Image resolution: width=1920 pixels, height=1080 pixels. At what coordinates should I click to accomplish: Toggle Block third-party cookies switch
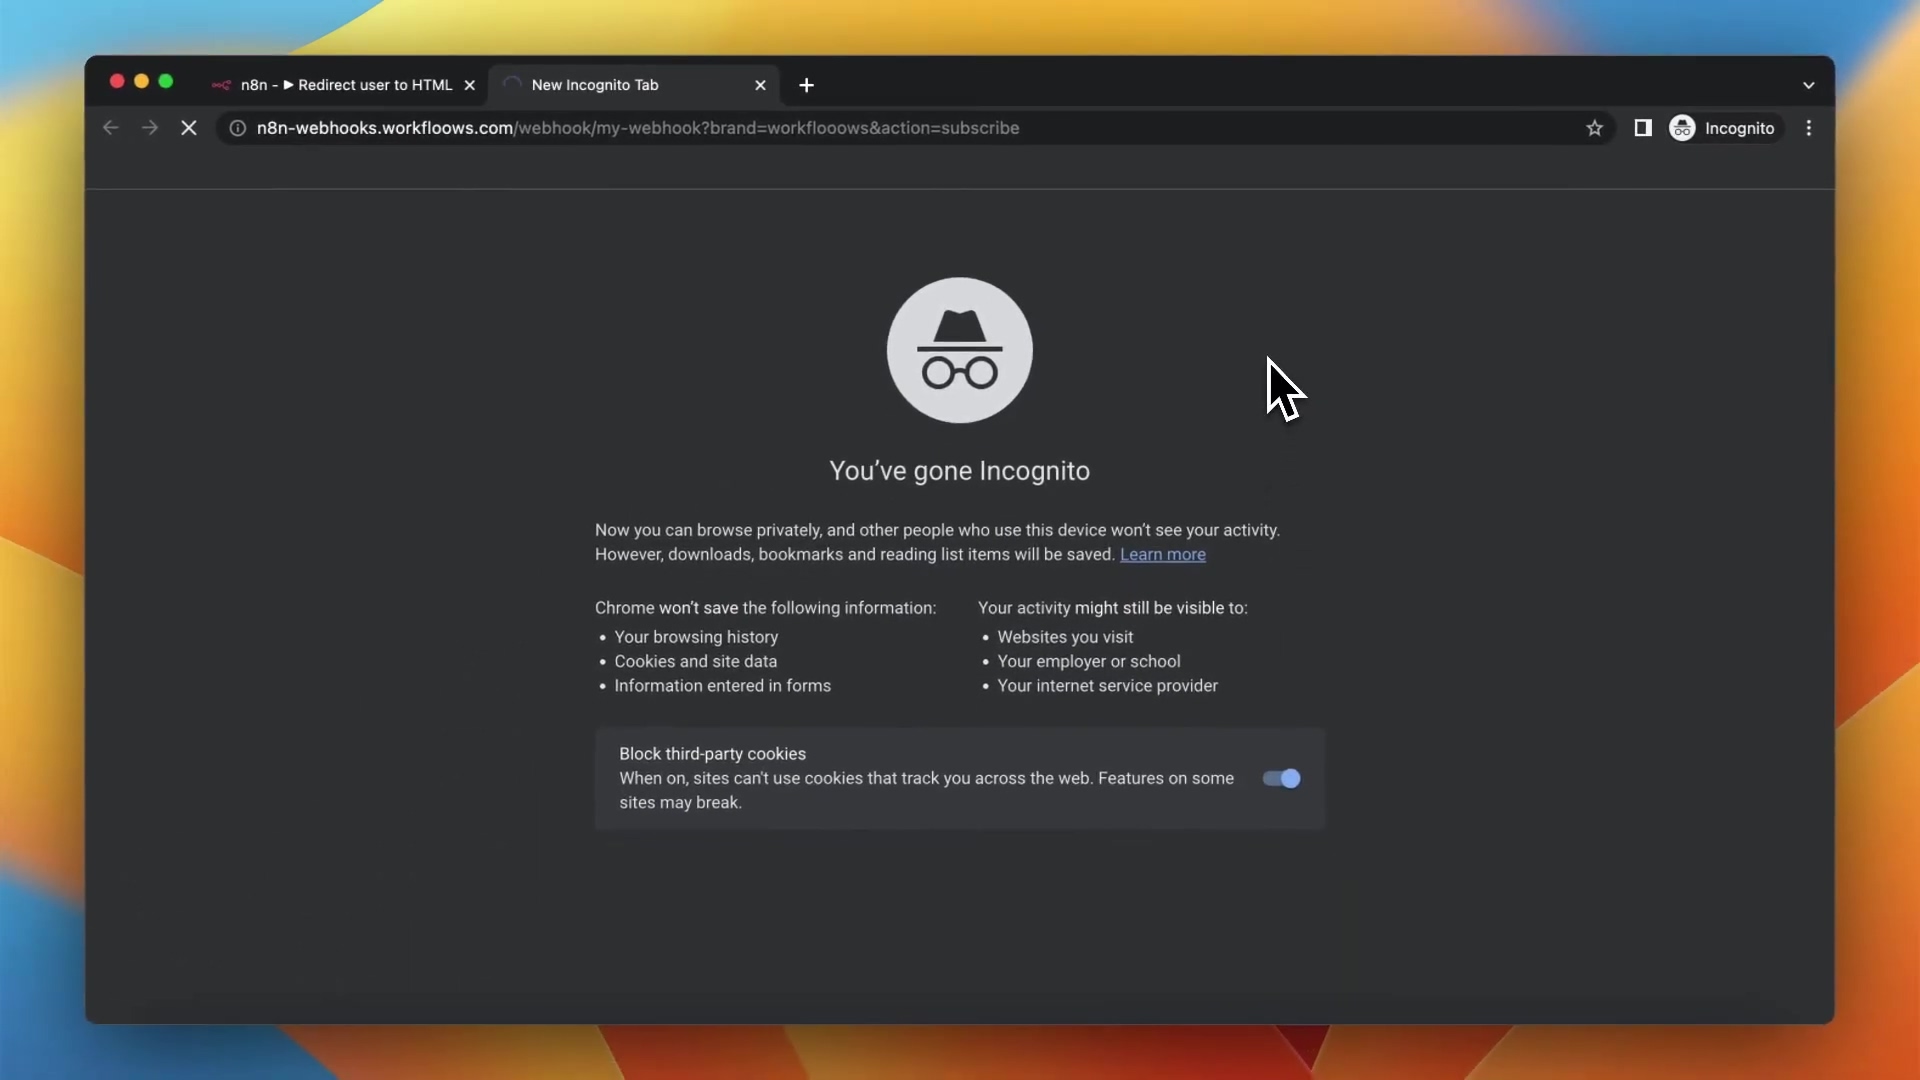coord(1281,778)
